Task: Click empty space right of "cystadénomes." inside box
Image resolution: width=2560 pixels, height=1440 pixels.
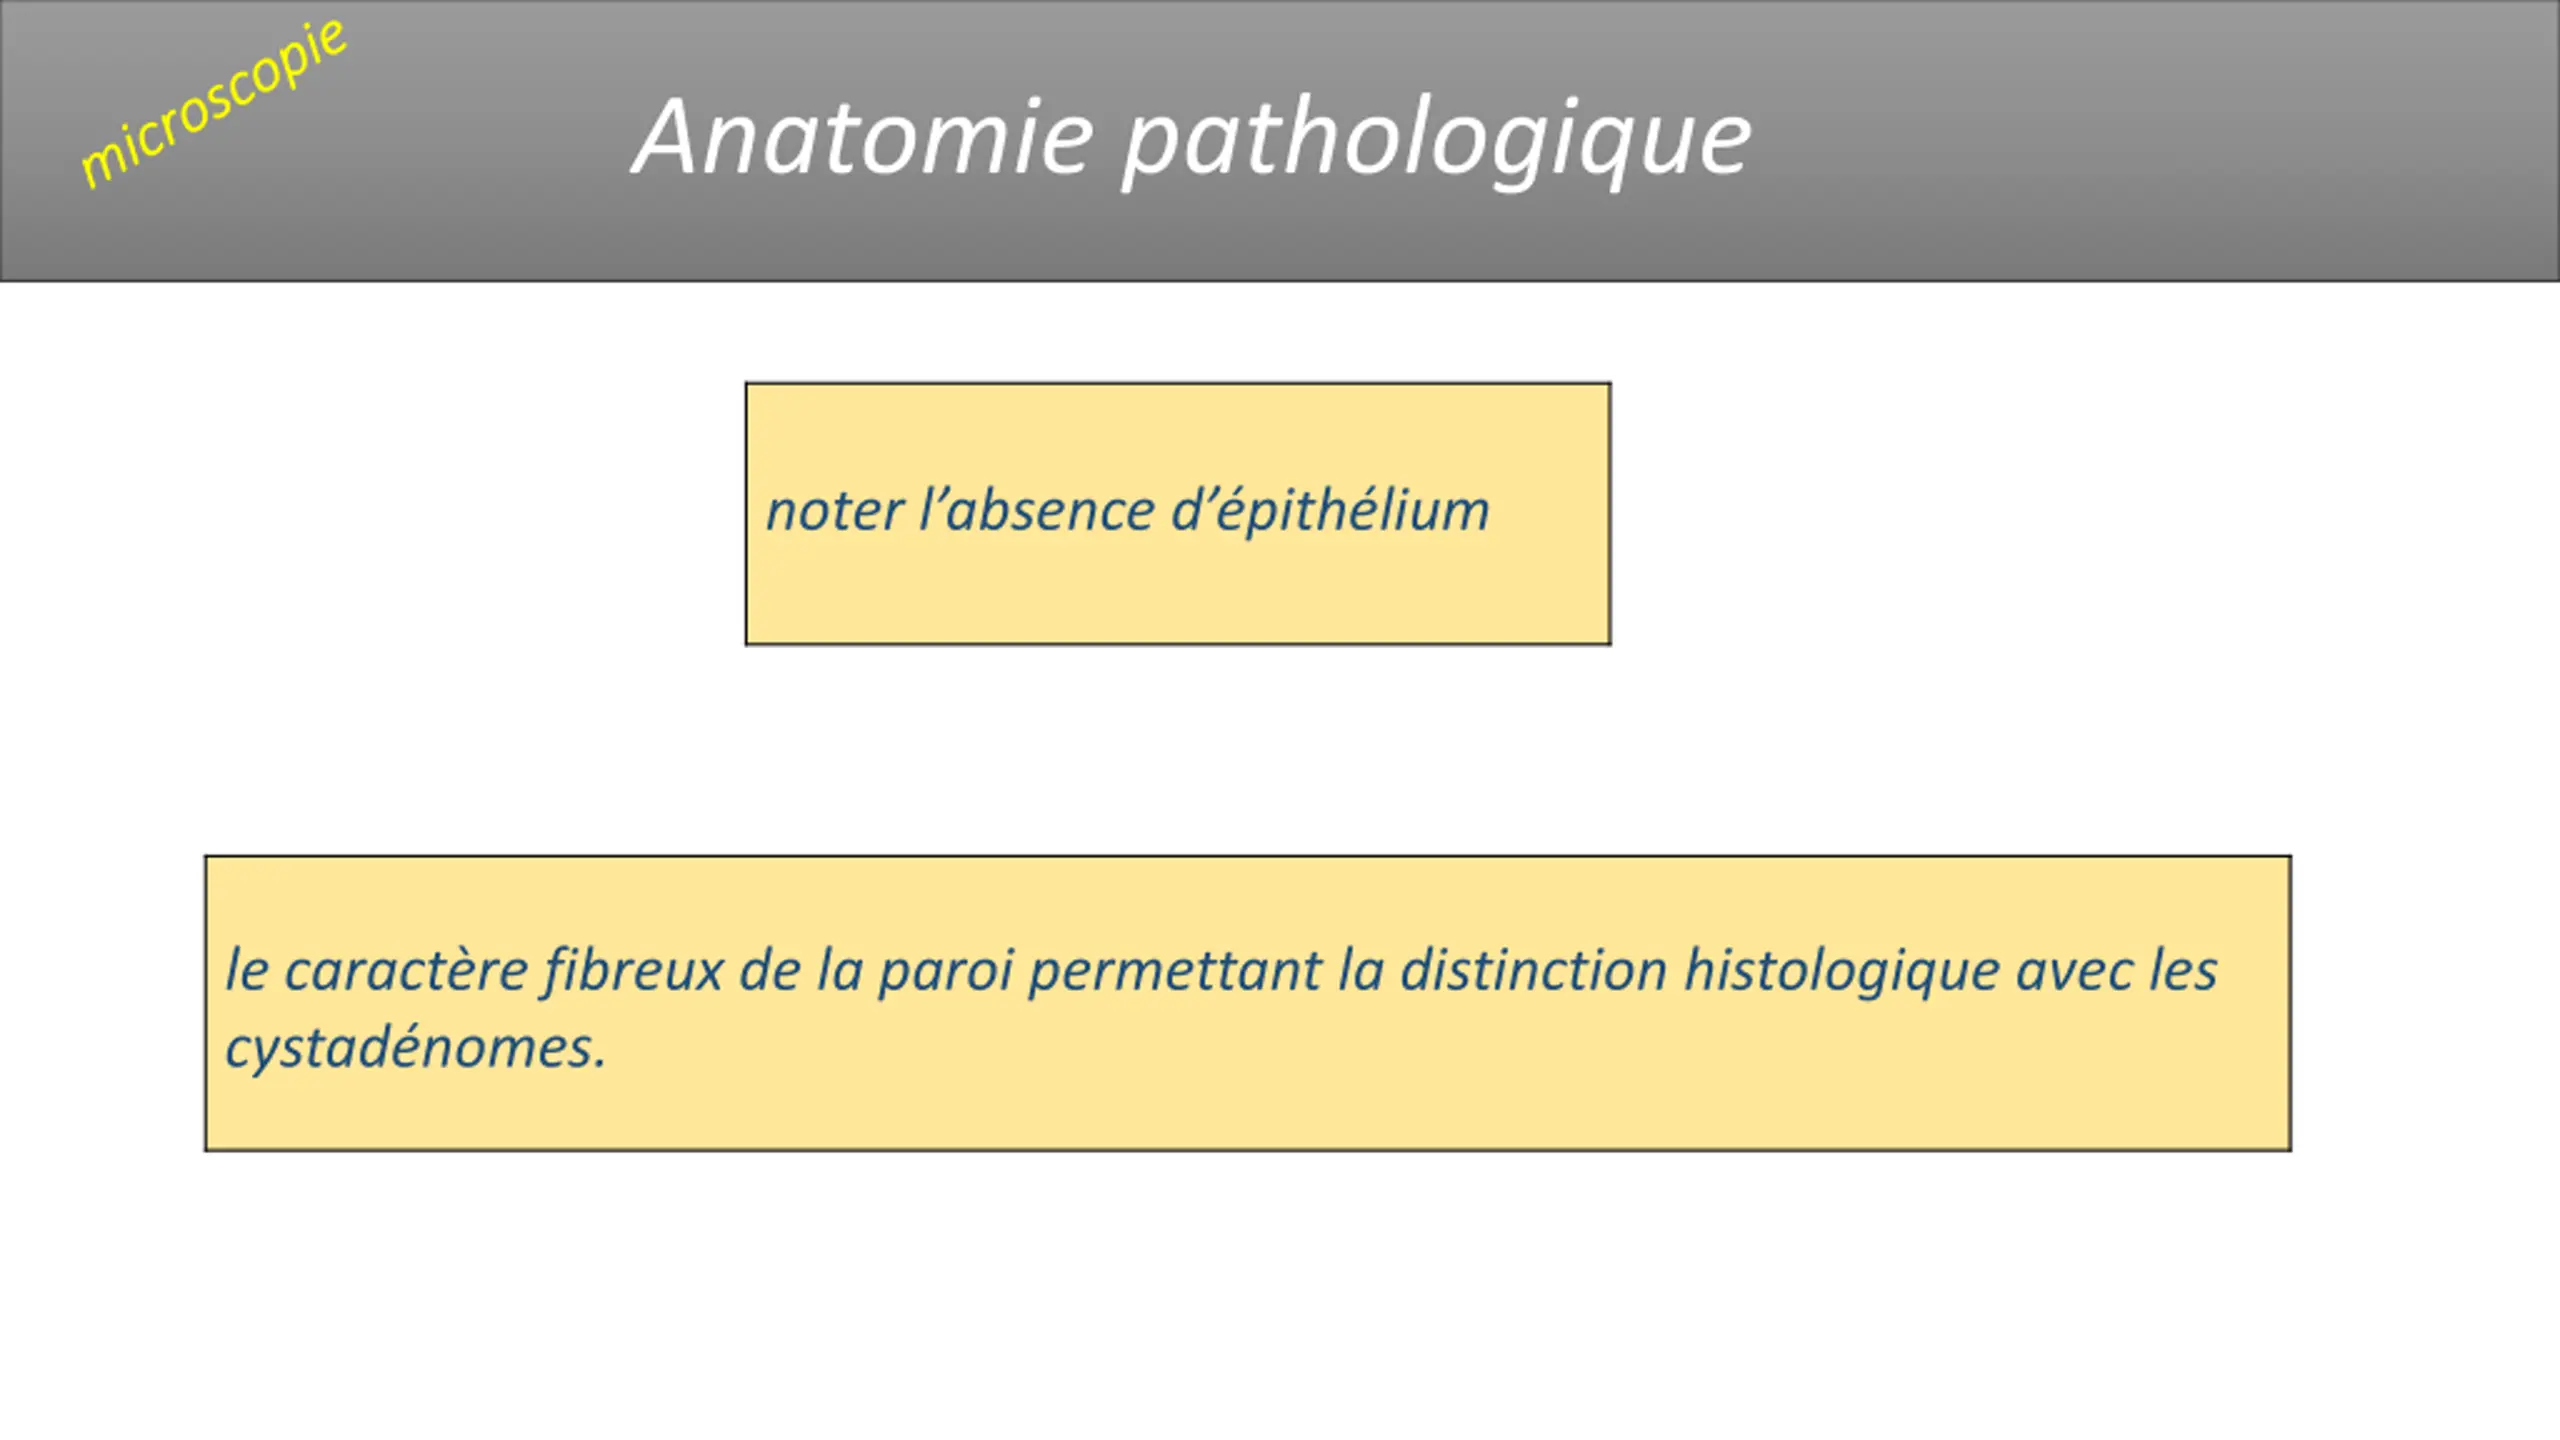Action: point(1400,1050)
